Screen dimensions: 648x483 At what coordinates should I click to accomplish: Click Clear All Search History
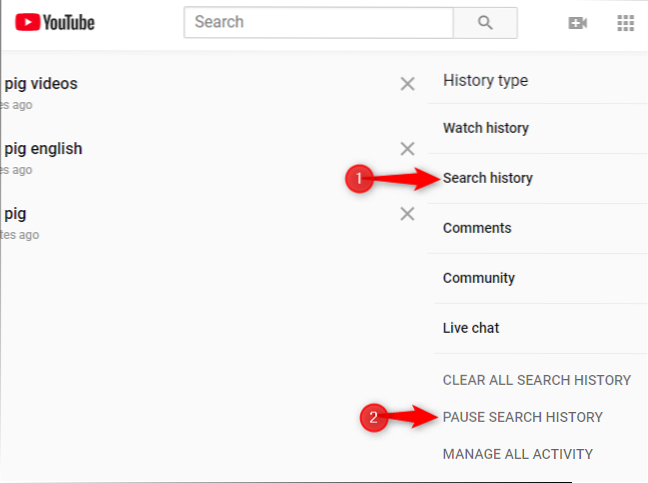537,380
